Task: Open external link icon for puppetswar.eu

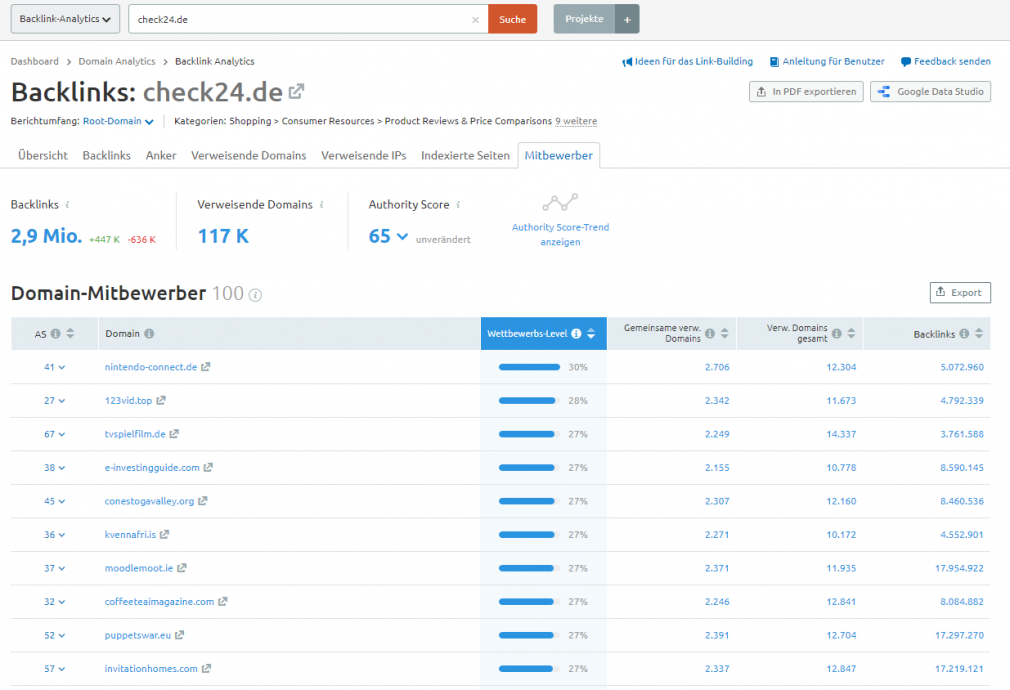Action: [180, 635]
